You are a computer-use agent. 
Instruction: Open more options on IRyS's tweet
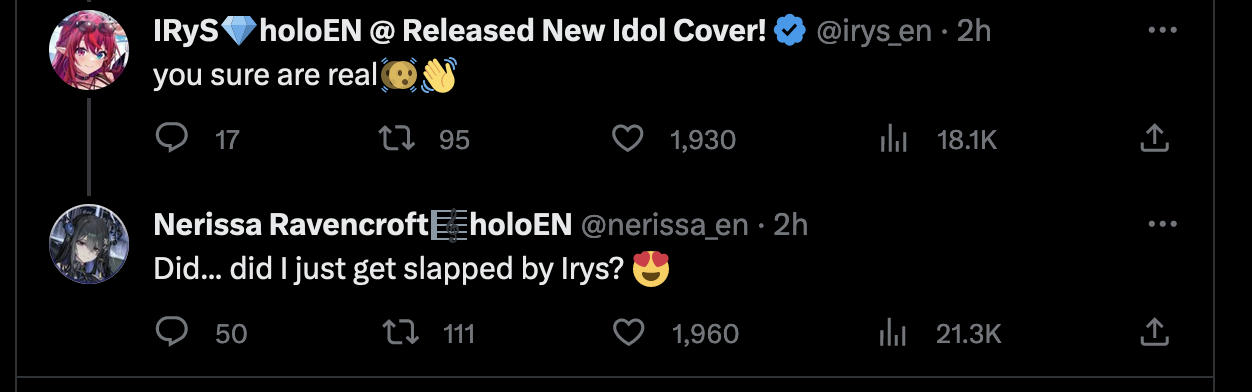tap(1163, 31)
